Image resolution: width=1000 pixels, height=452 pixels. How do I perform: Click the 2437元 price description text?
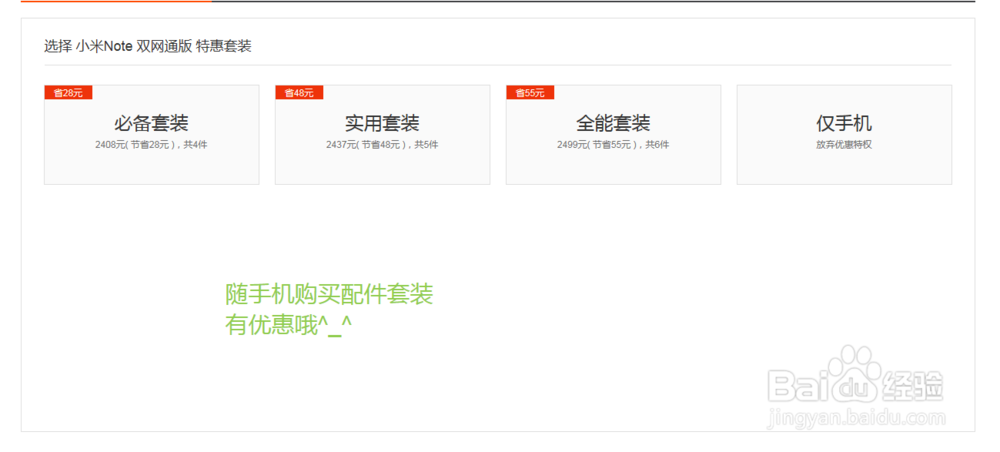pos(382,145)
